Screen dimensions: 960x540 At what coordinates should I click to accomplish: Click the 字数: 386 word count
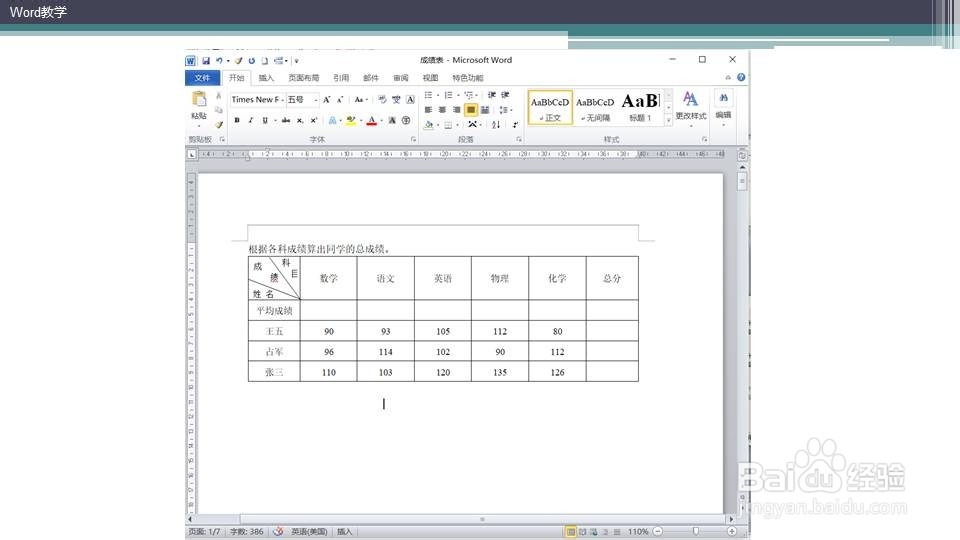pos(247,531)
